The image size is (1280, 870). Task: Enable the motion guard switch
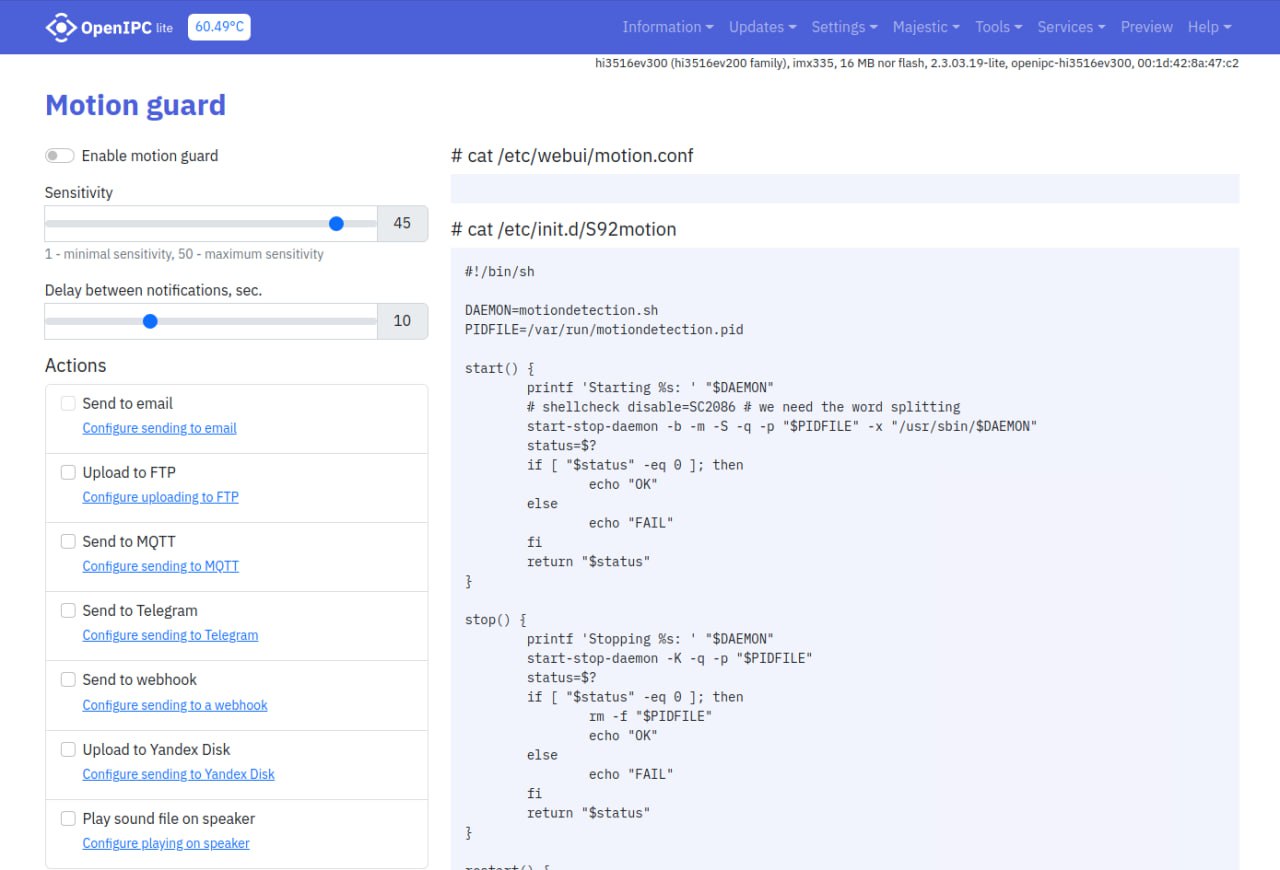pyautogui.click(x=60, y=156)
